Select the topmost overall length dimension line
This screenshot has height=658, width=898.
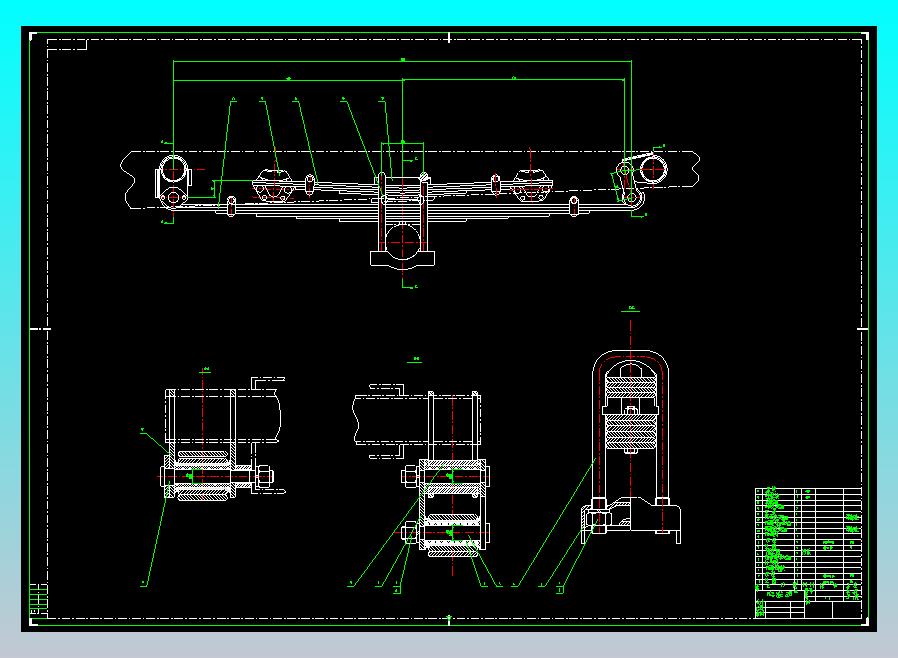click(x=402, y=61)
